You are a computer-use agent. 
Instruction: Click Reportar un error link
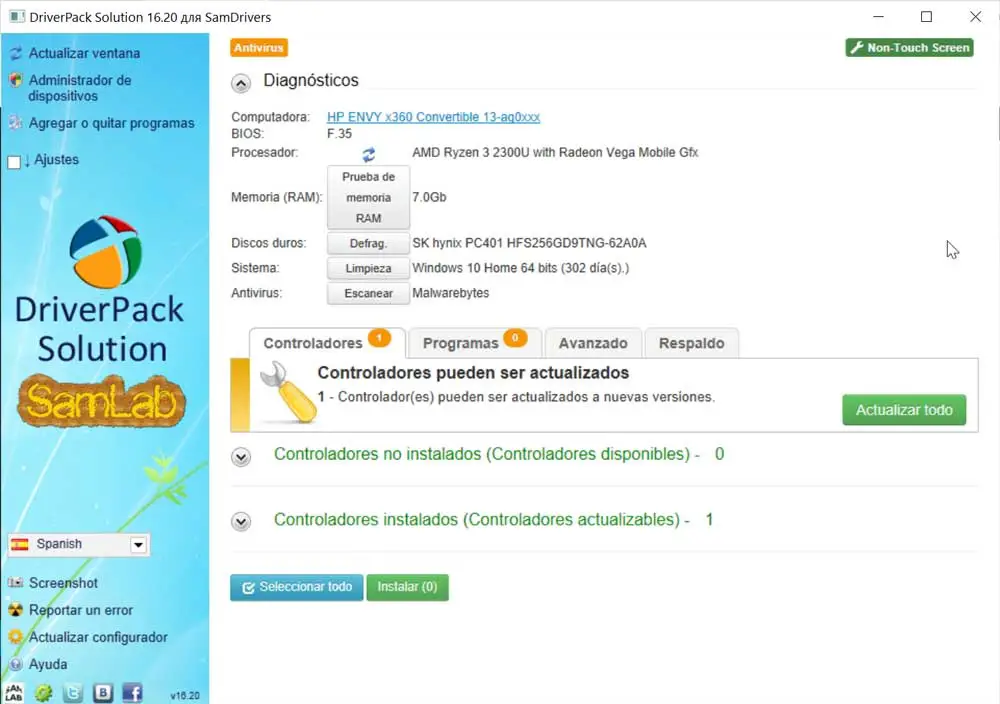point(81,610)
